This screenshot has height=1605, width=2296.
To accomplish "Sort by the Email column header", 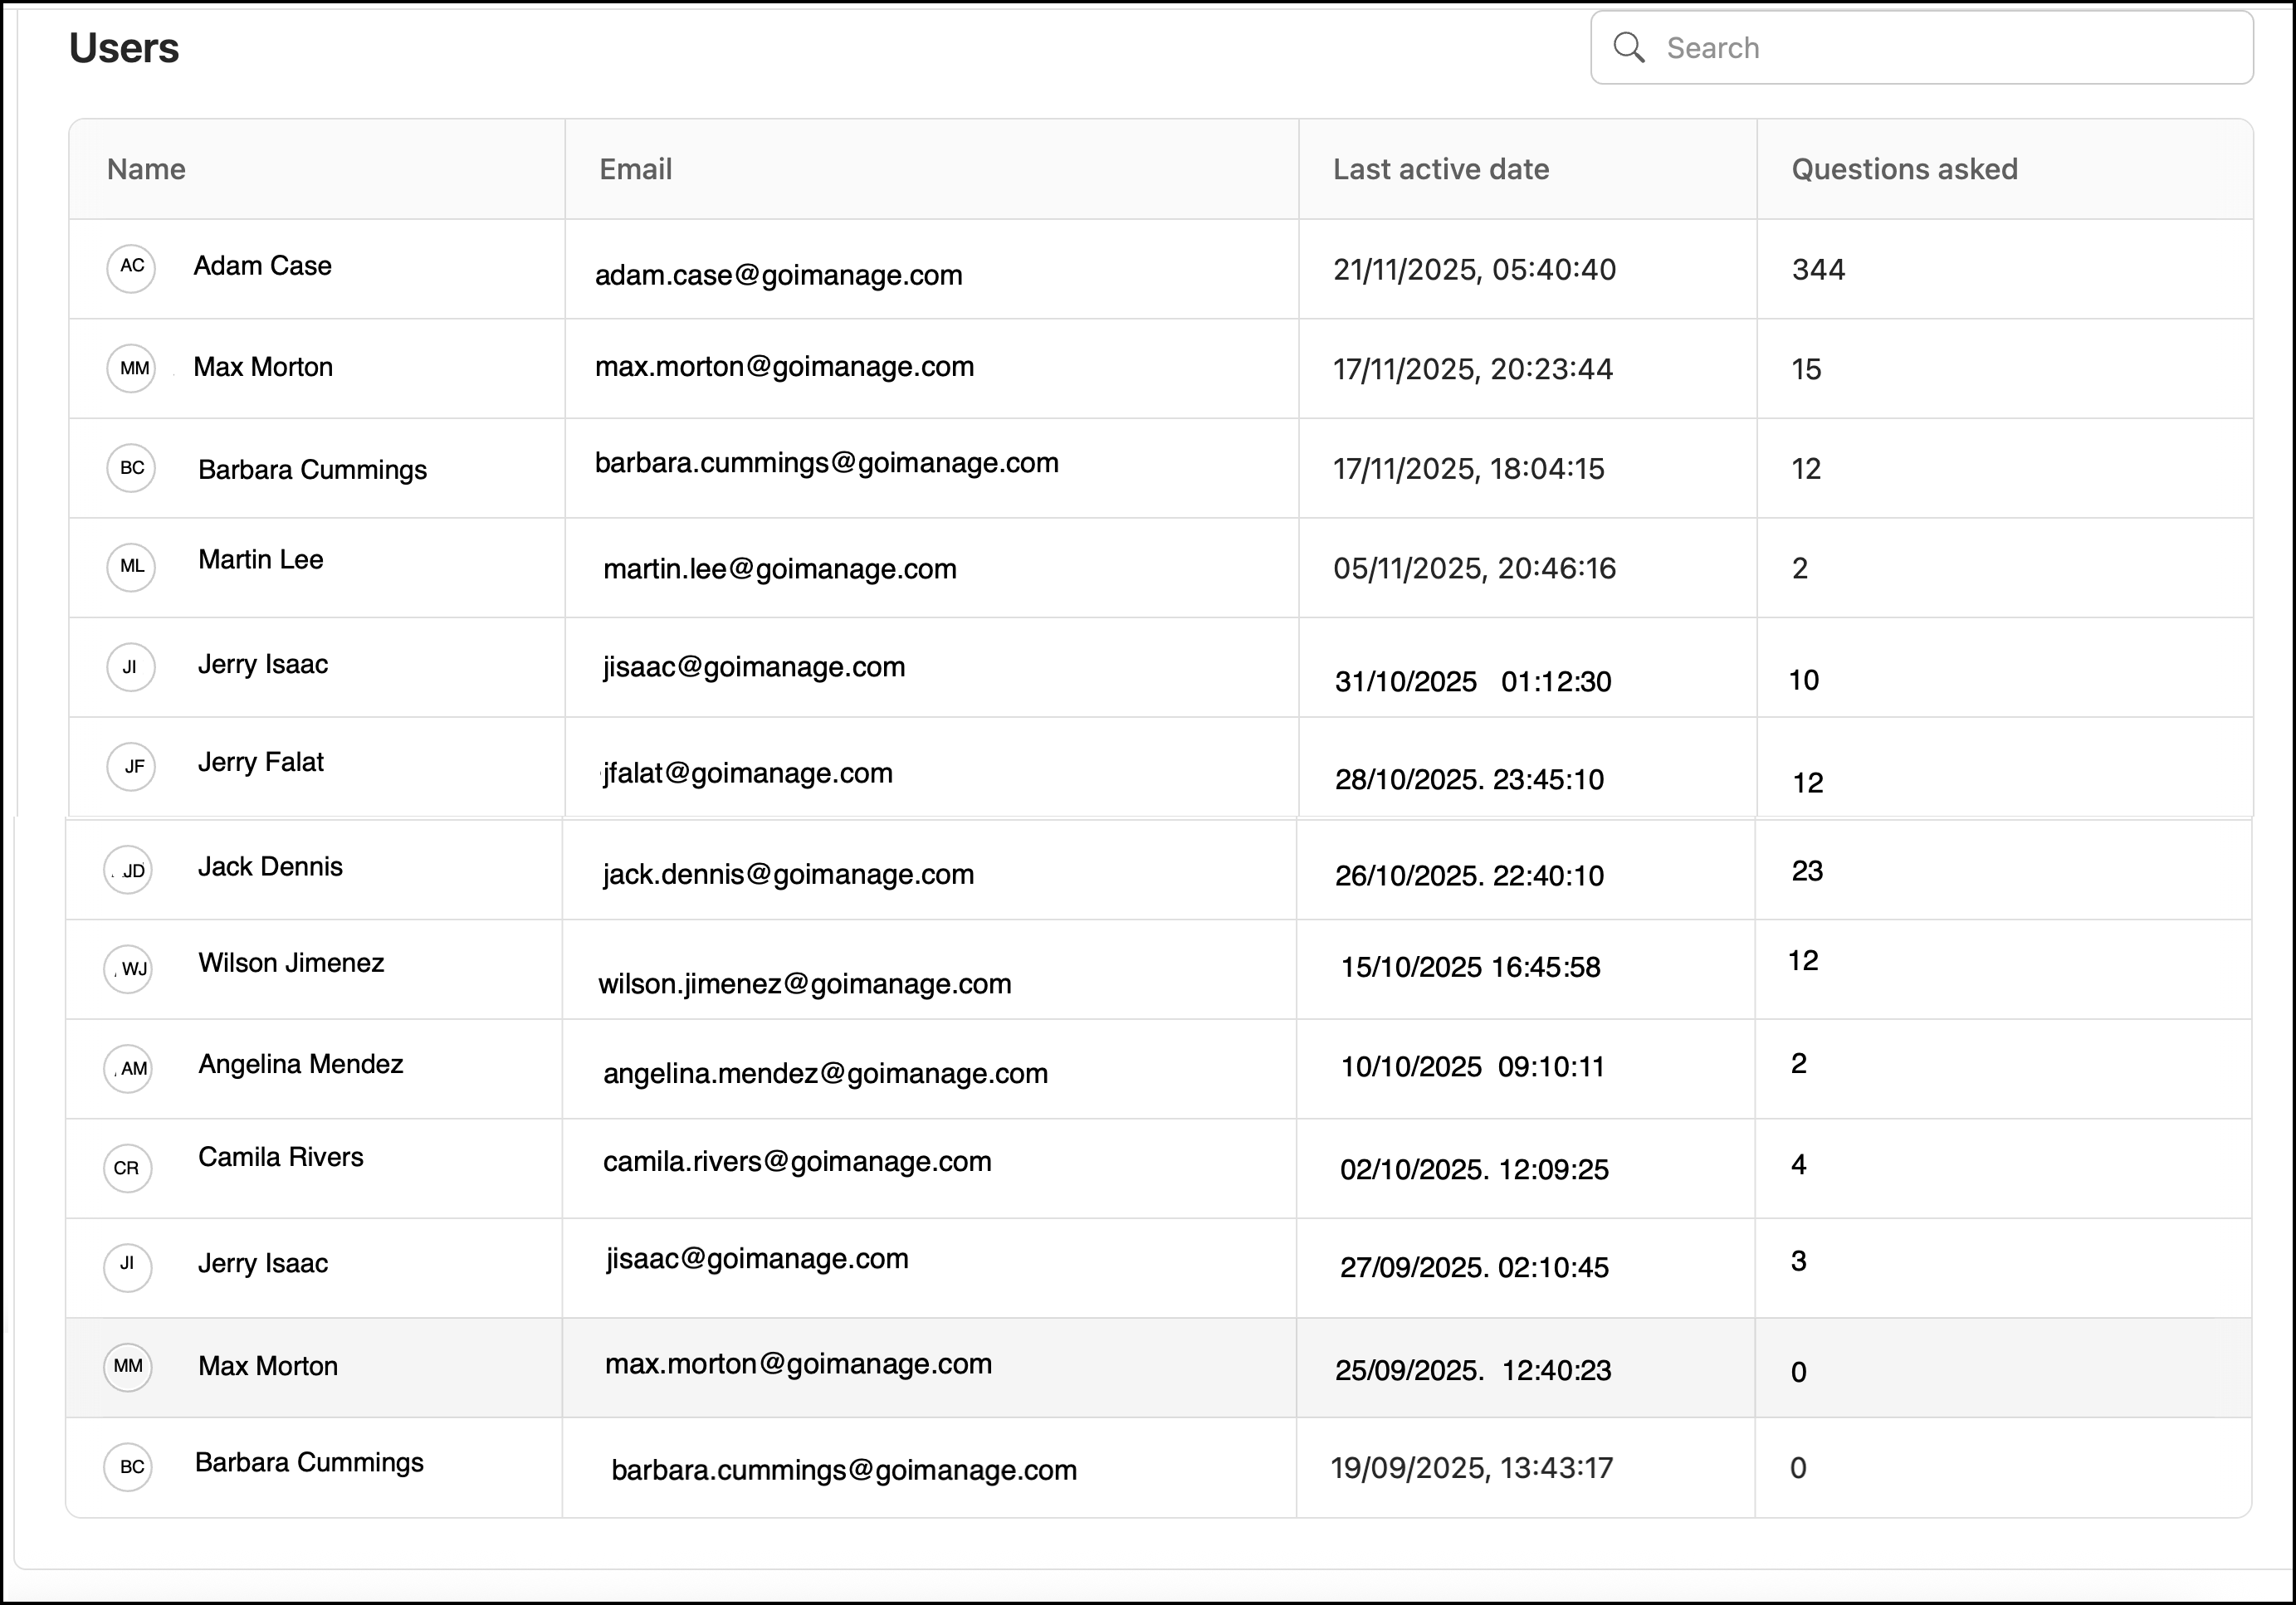I will click(635, 169).
